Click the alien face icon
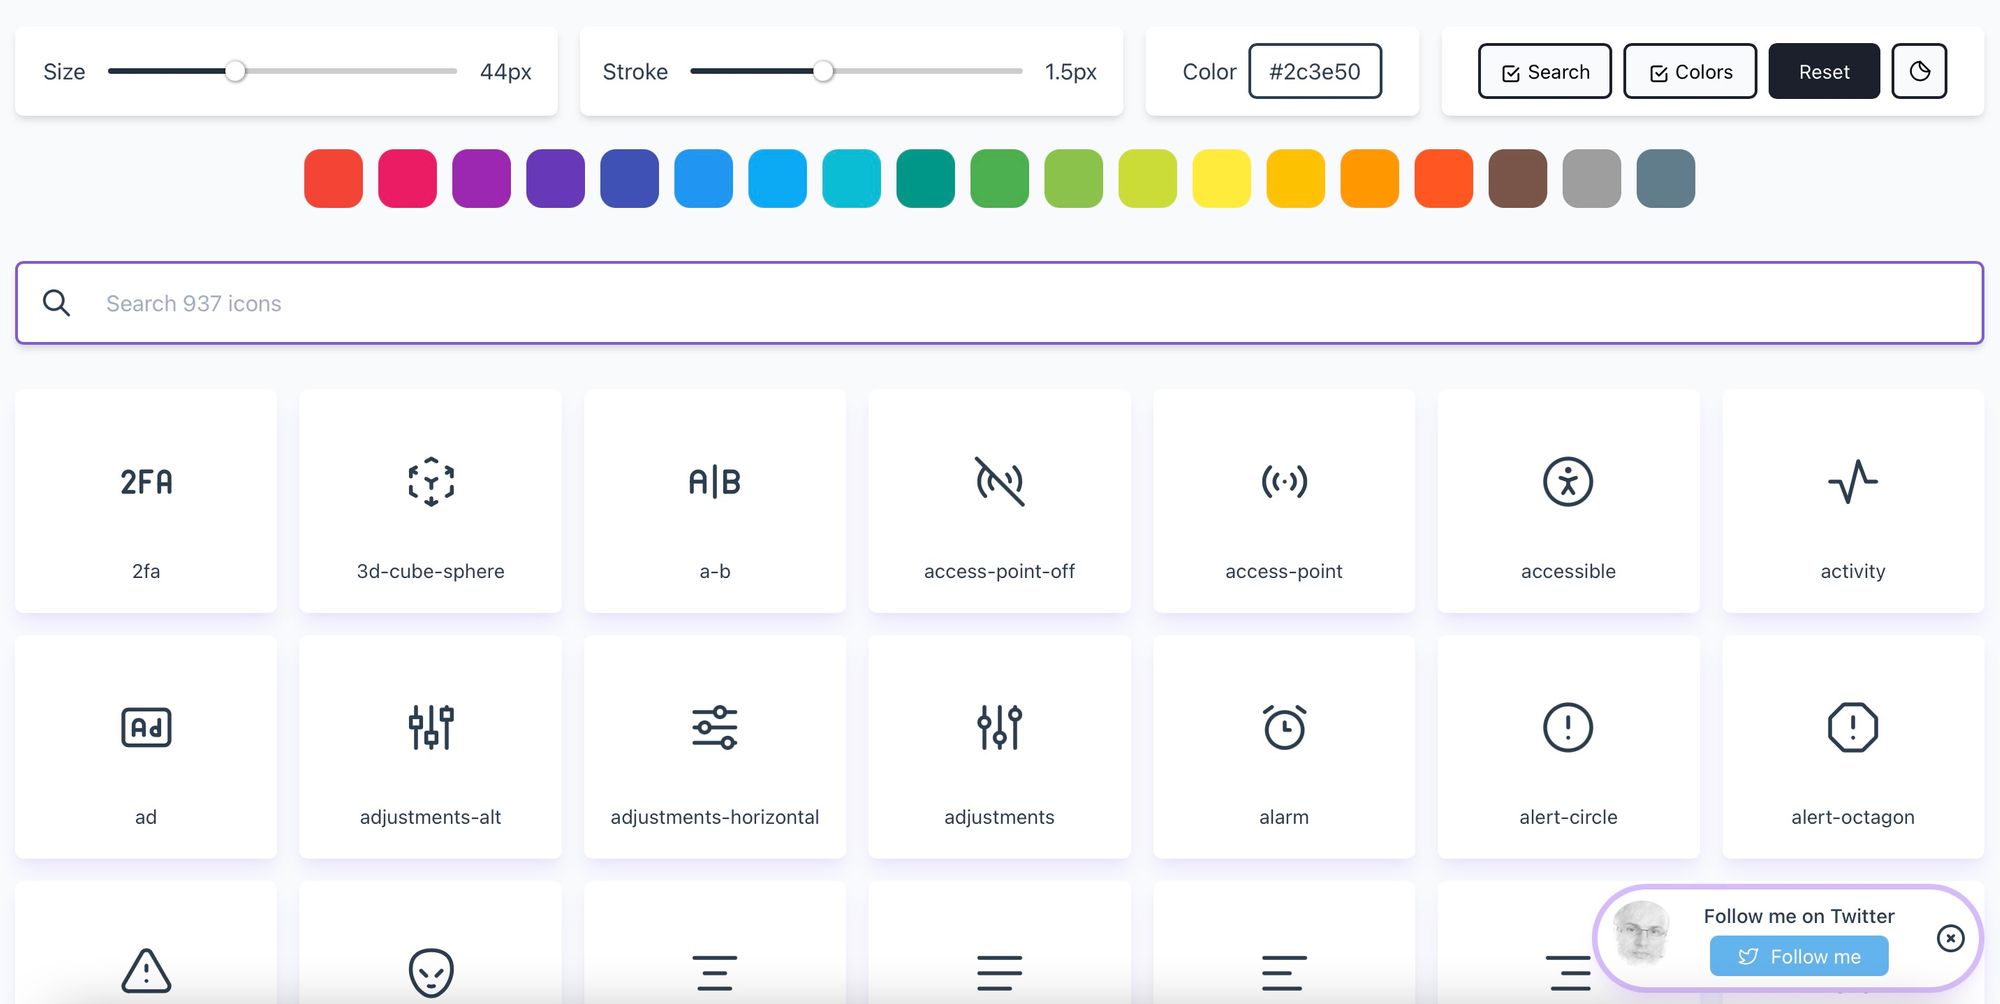The width and height of the screenshot is (2000, 1004). click(x=431, y=972)
